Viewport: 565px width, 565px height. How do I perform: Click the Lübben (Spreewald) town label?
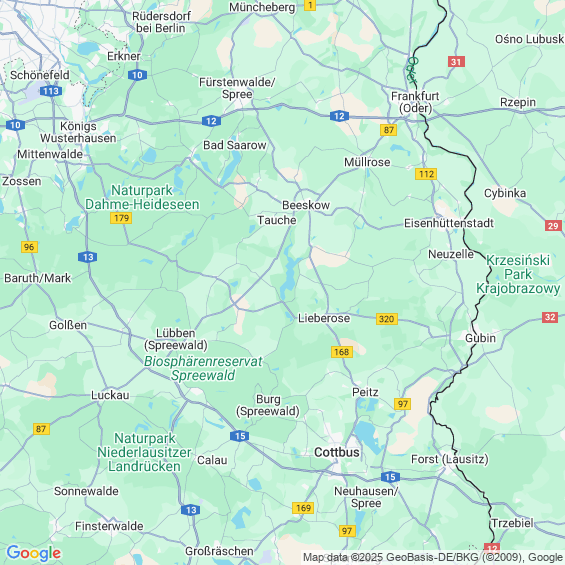(176, 339)
